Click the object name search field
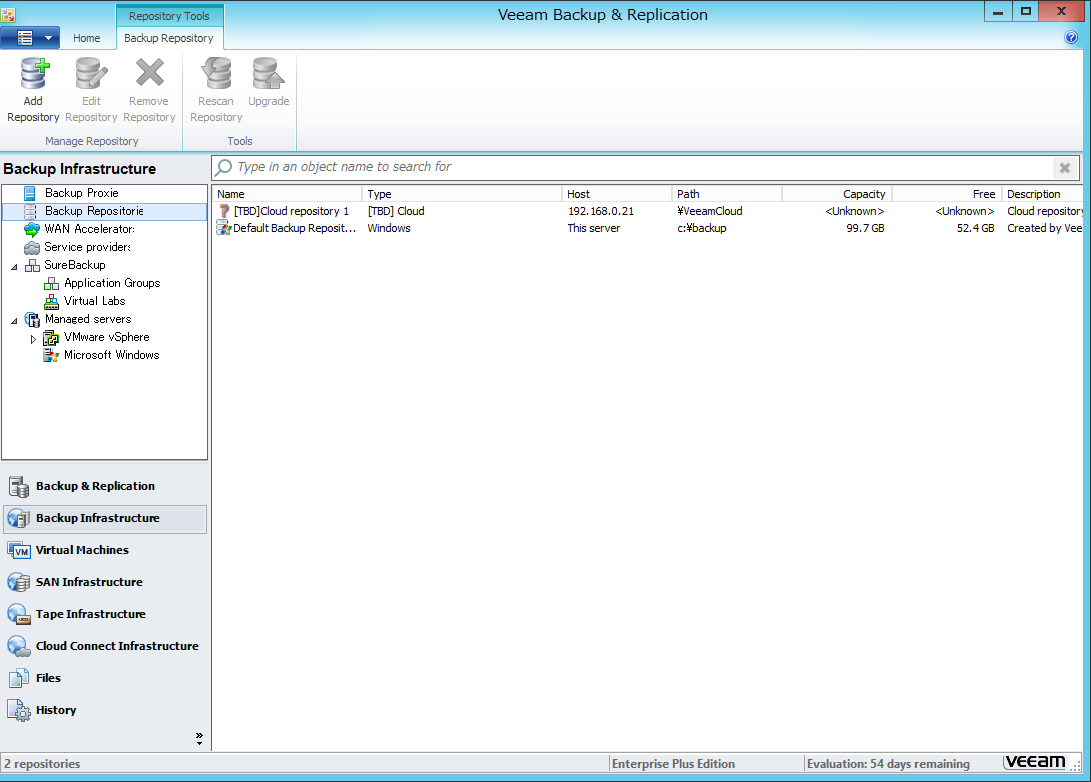The height and width of the screenshot is (782, 1091). coord(633,167)
